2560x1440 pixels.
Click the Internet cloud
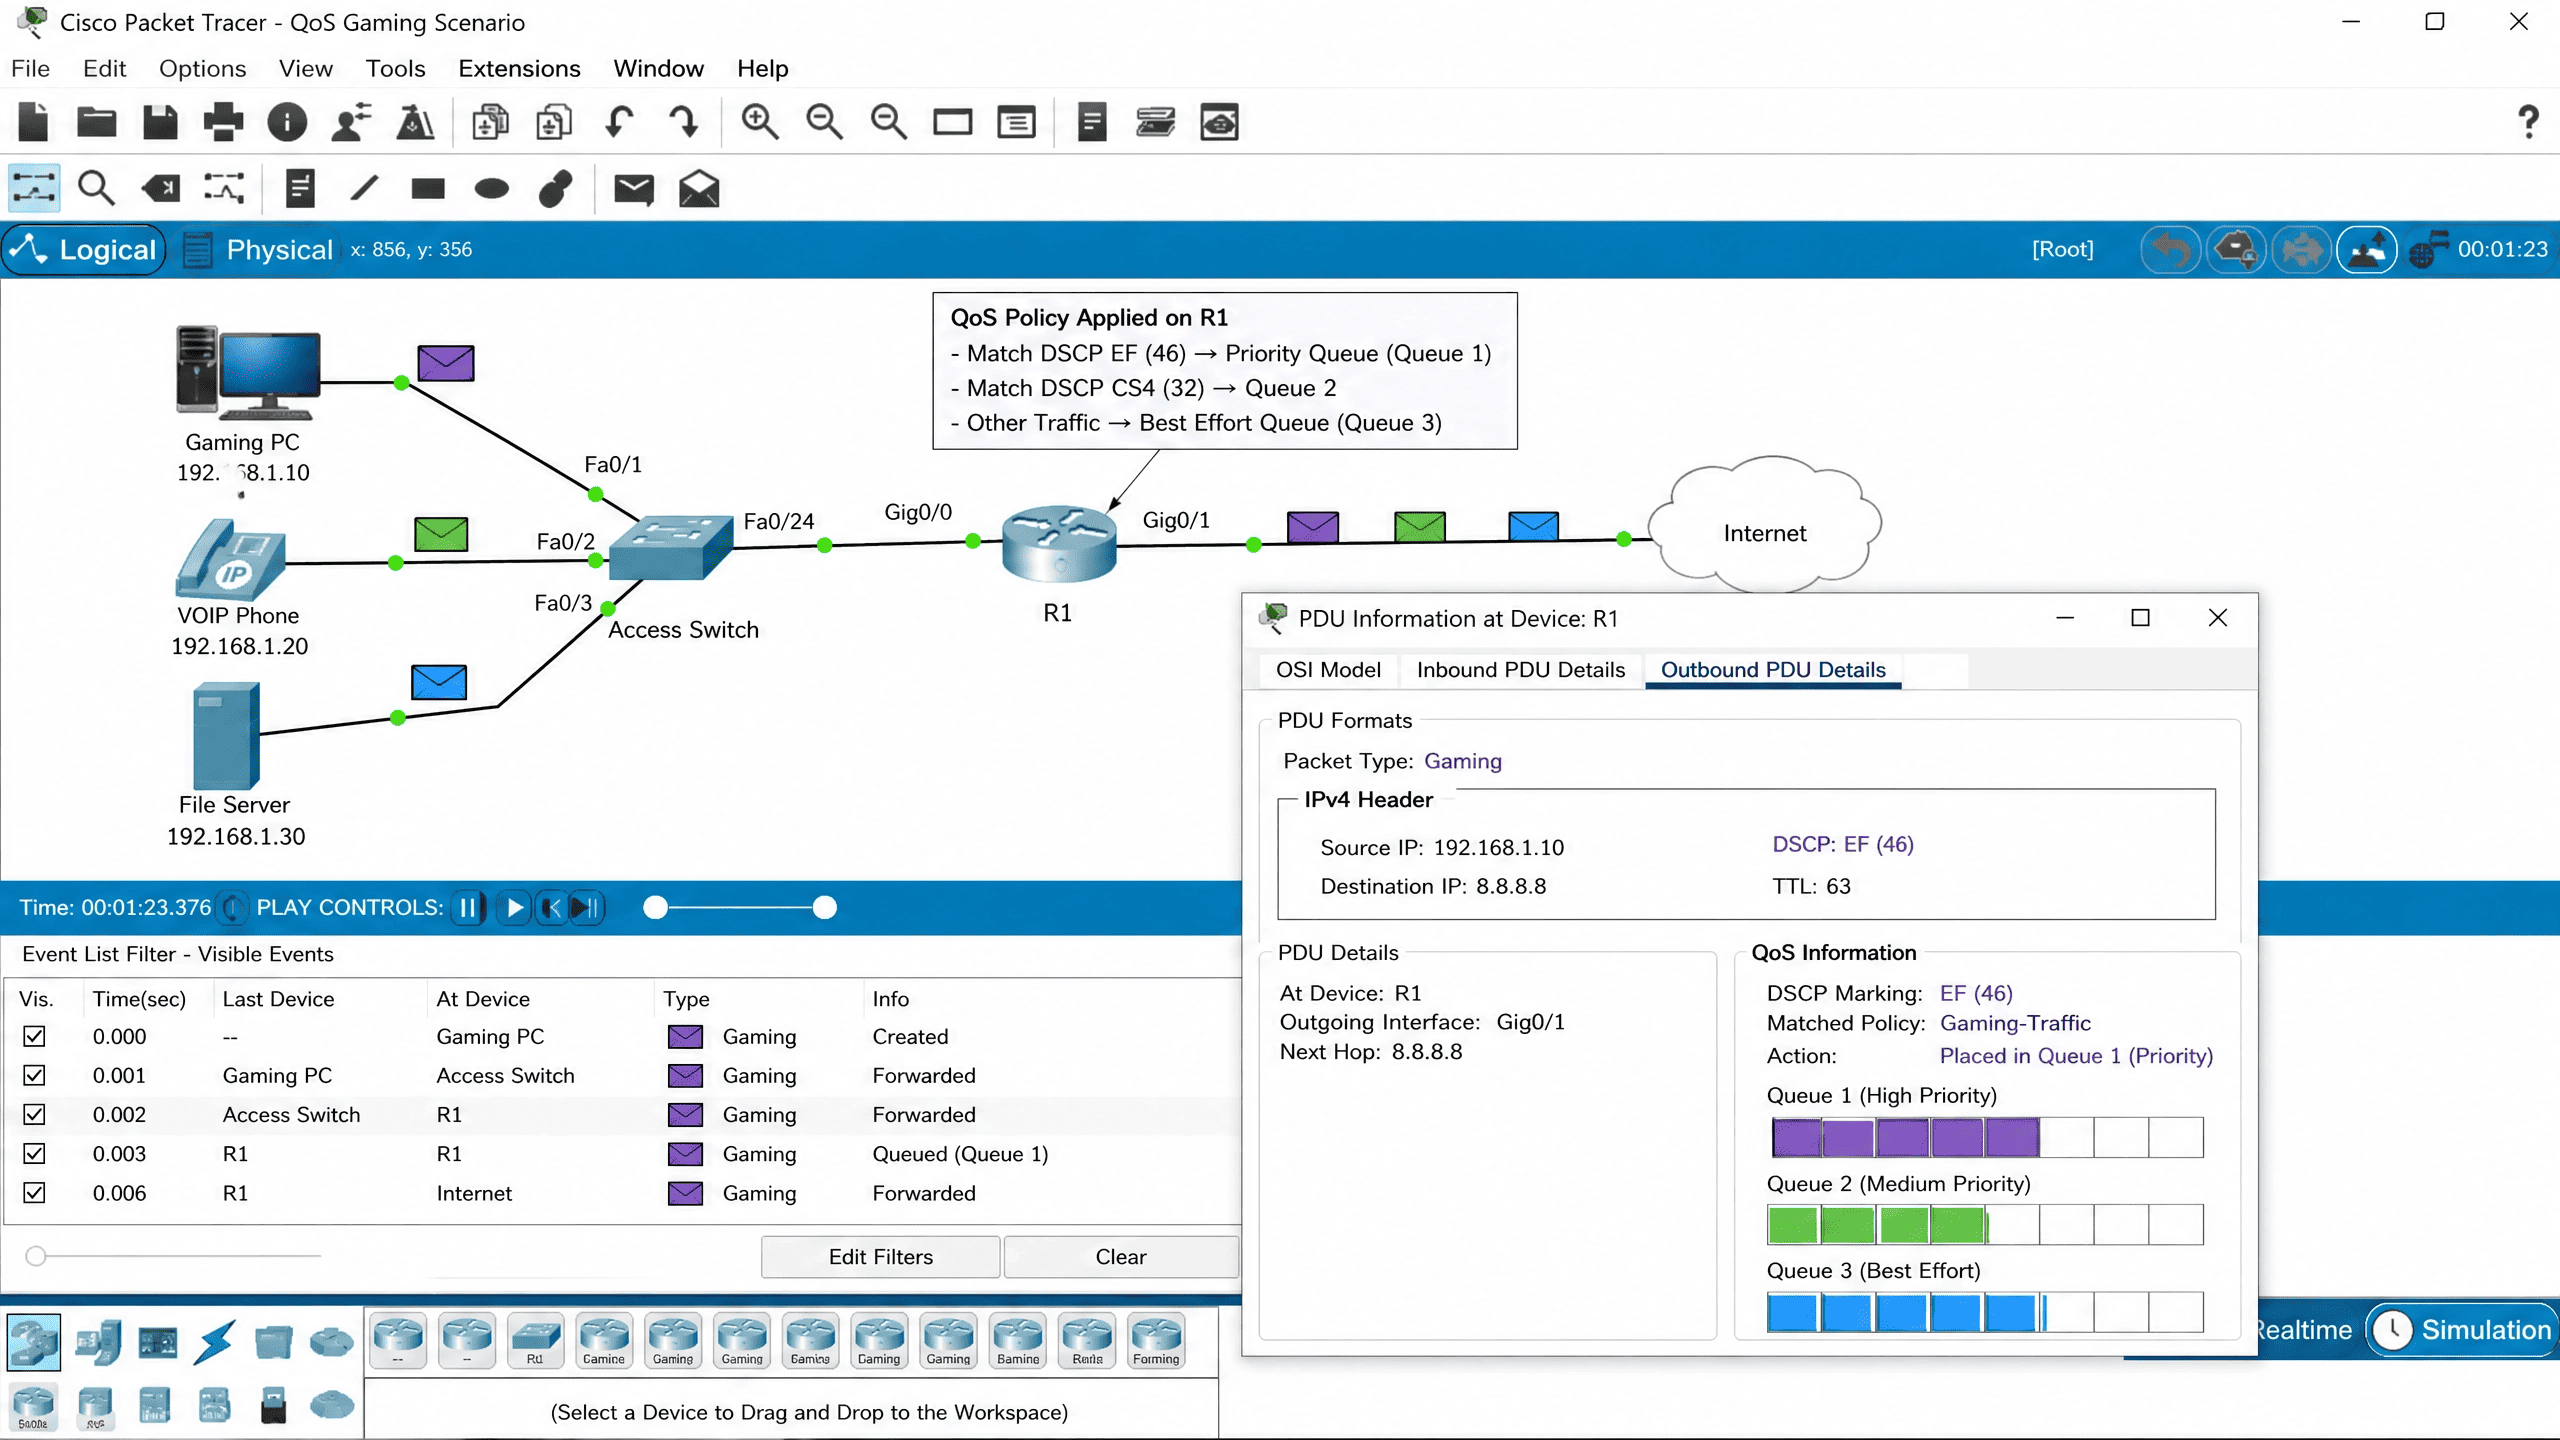point(1765,524)
